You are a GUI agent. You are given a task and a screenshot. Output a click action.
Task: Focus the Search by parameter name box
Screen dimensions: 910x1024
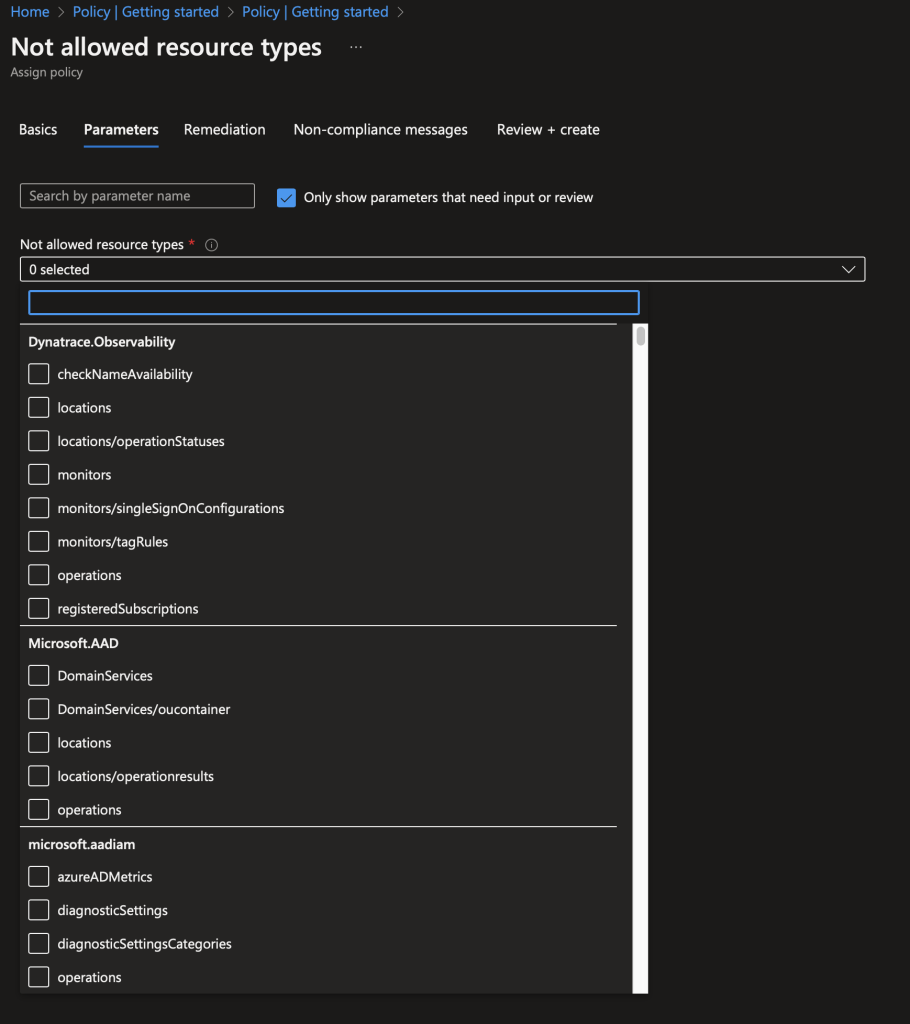click(x=137, y=196)
